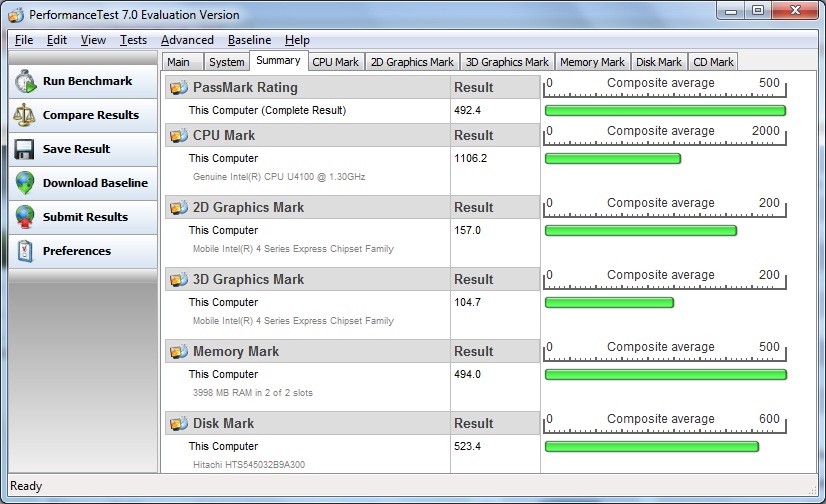This screenshot has height=504, width=826.
Task: Click the Genuine Intel CPU U4100 description
Action: [279, 177]
